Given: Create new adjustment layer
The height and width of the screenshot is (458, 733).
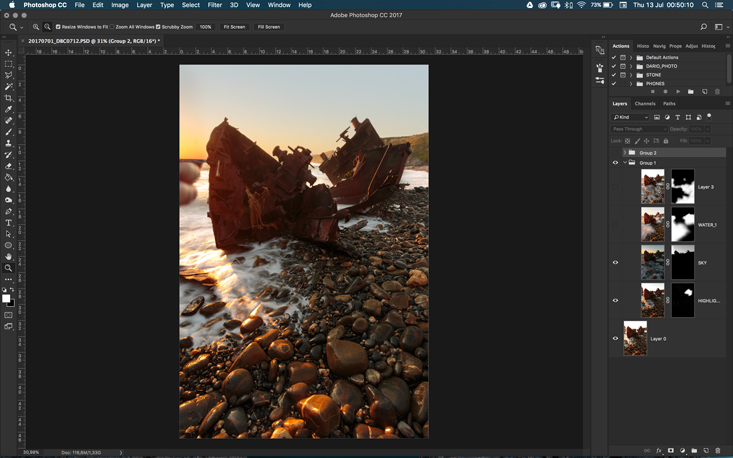Looking at the screenshot, I should (683, 451).
